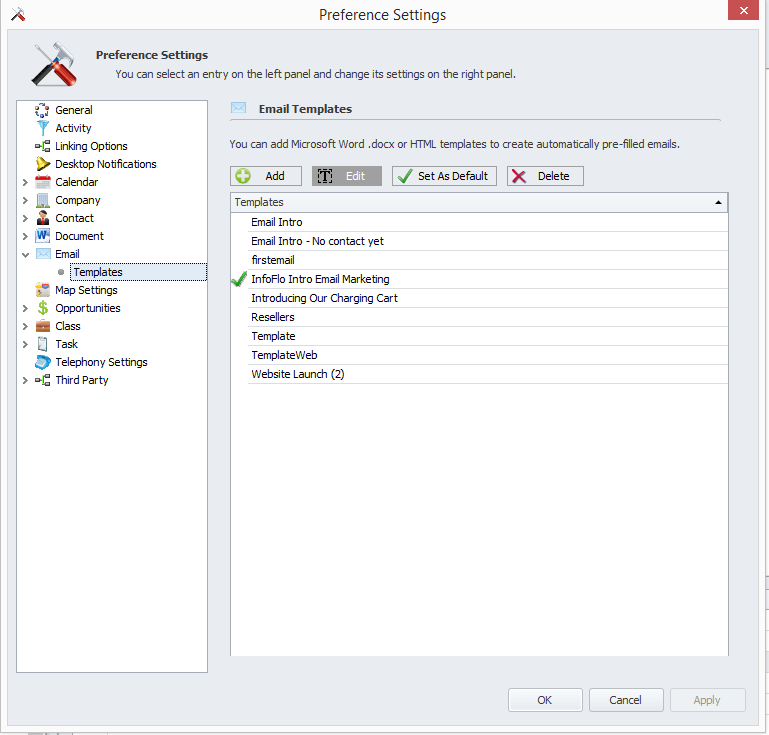The height and width of the screenshot is (735, 769).
Task: Select the Templates sub-item under Email
Action: point(98,272)
